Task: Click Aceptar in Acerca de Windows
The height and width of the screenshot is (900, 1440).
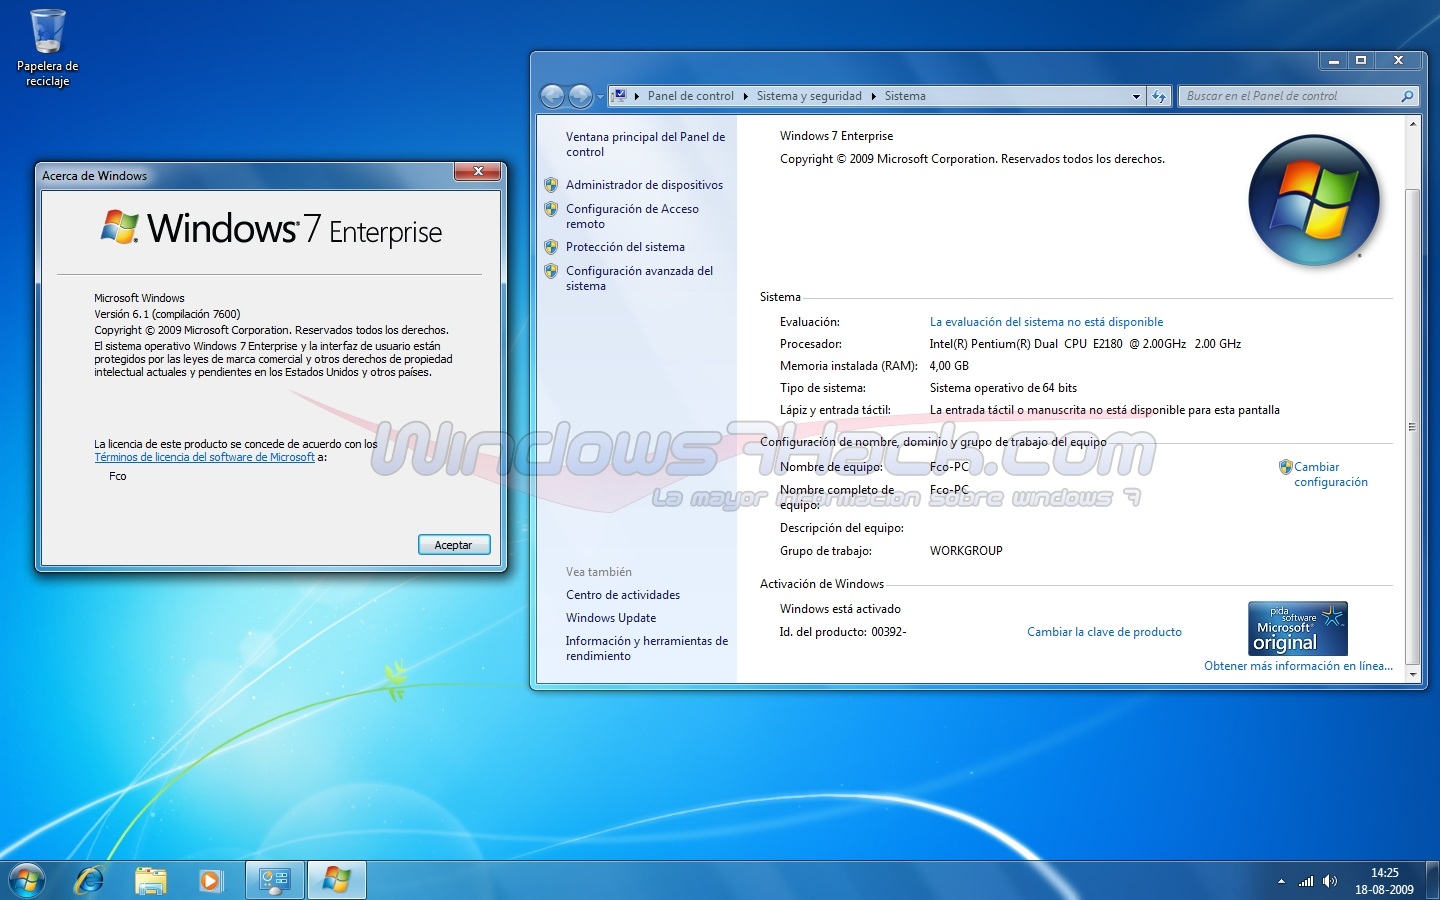Action: pyautogui.click(x=454, y=545)
